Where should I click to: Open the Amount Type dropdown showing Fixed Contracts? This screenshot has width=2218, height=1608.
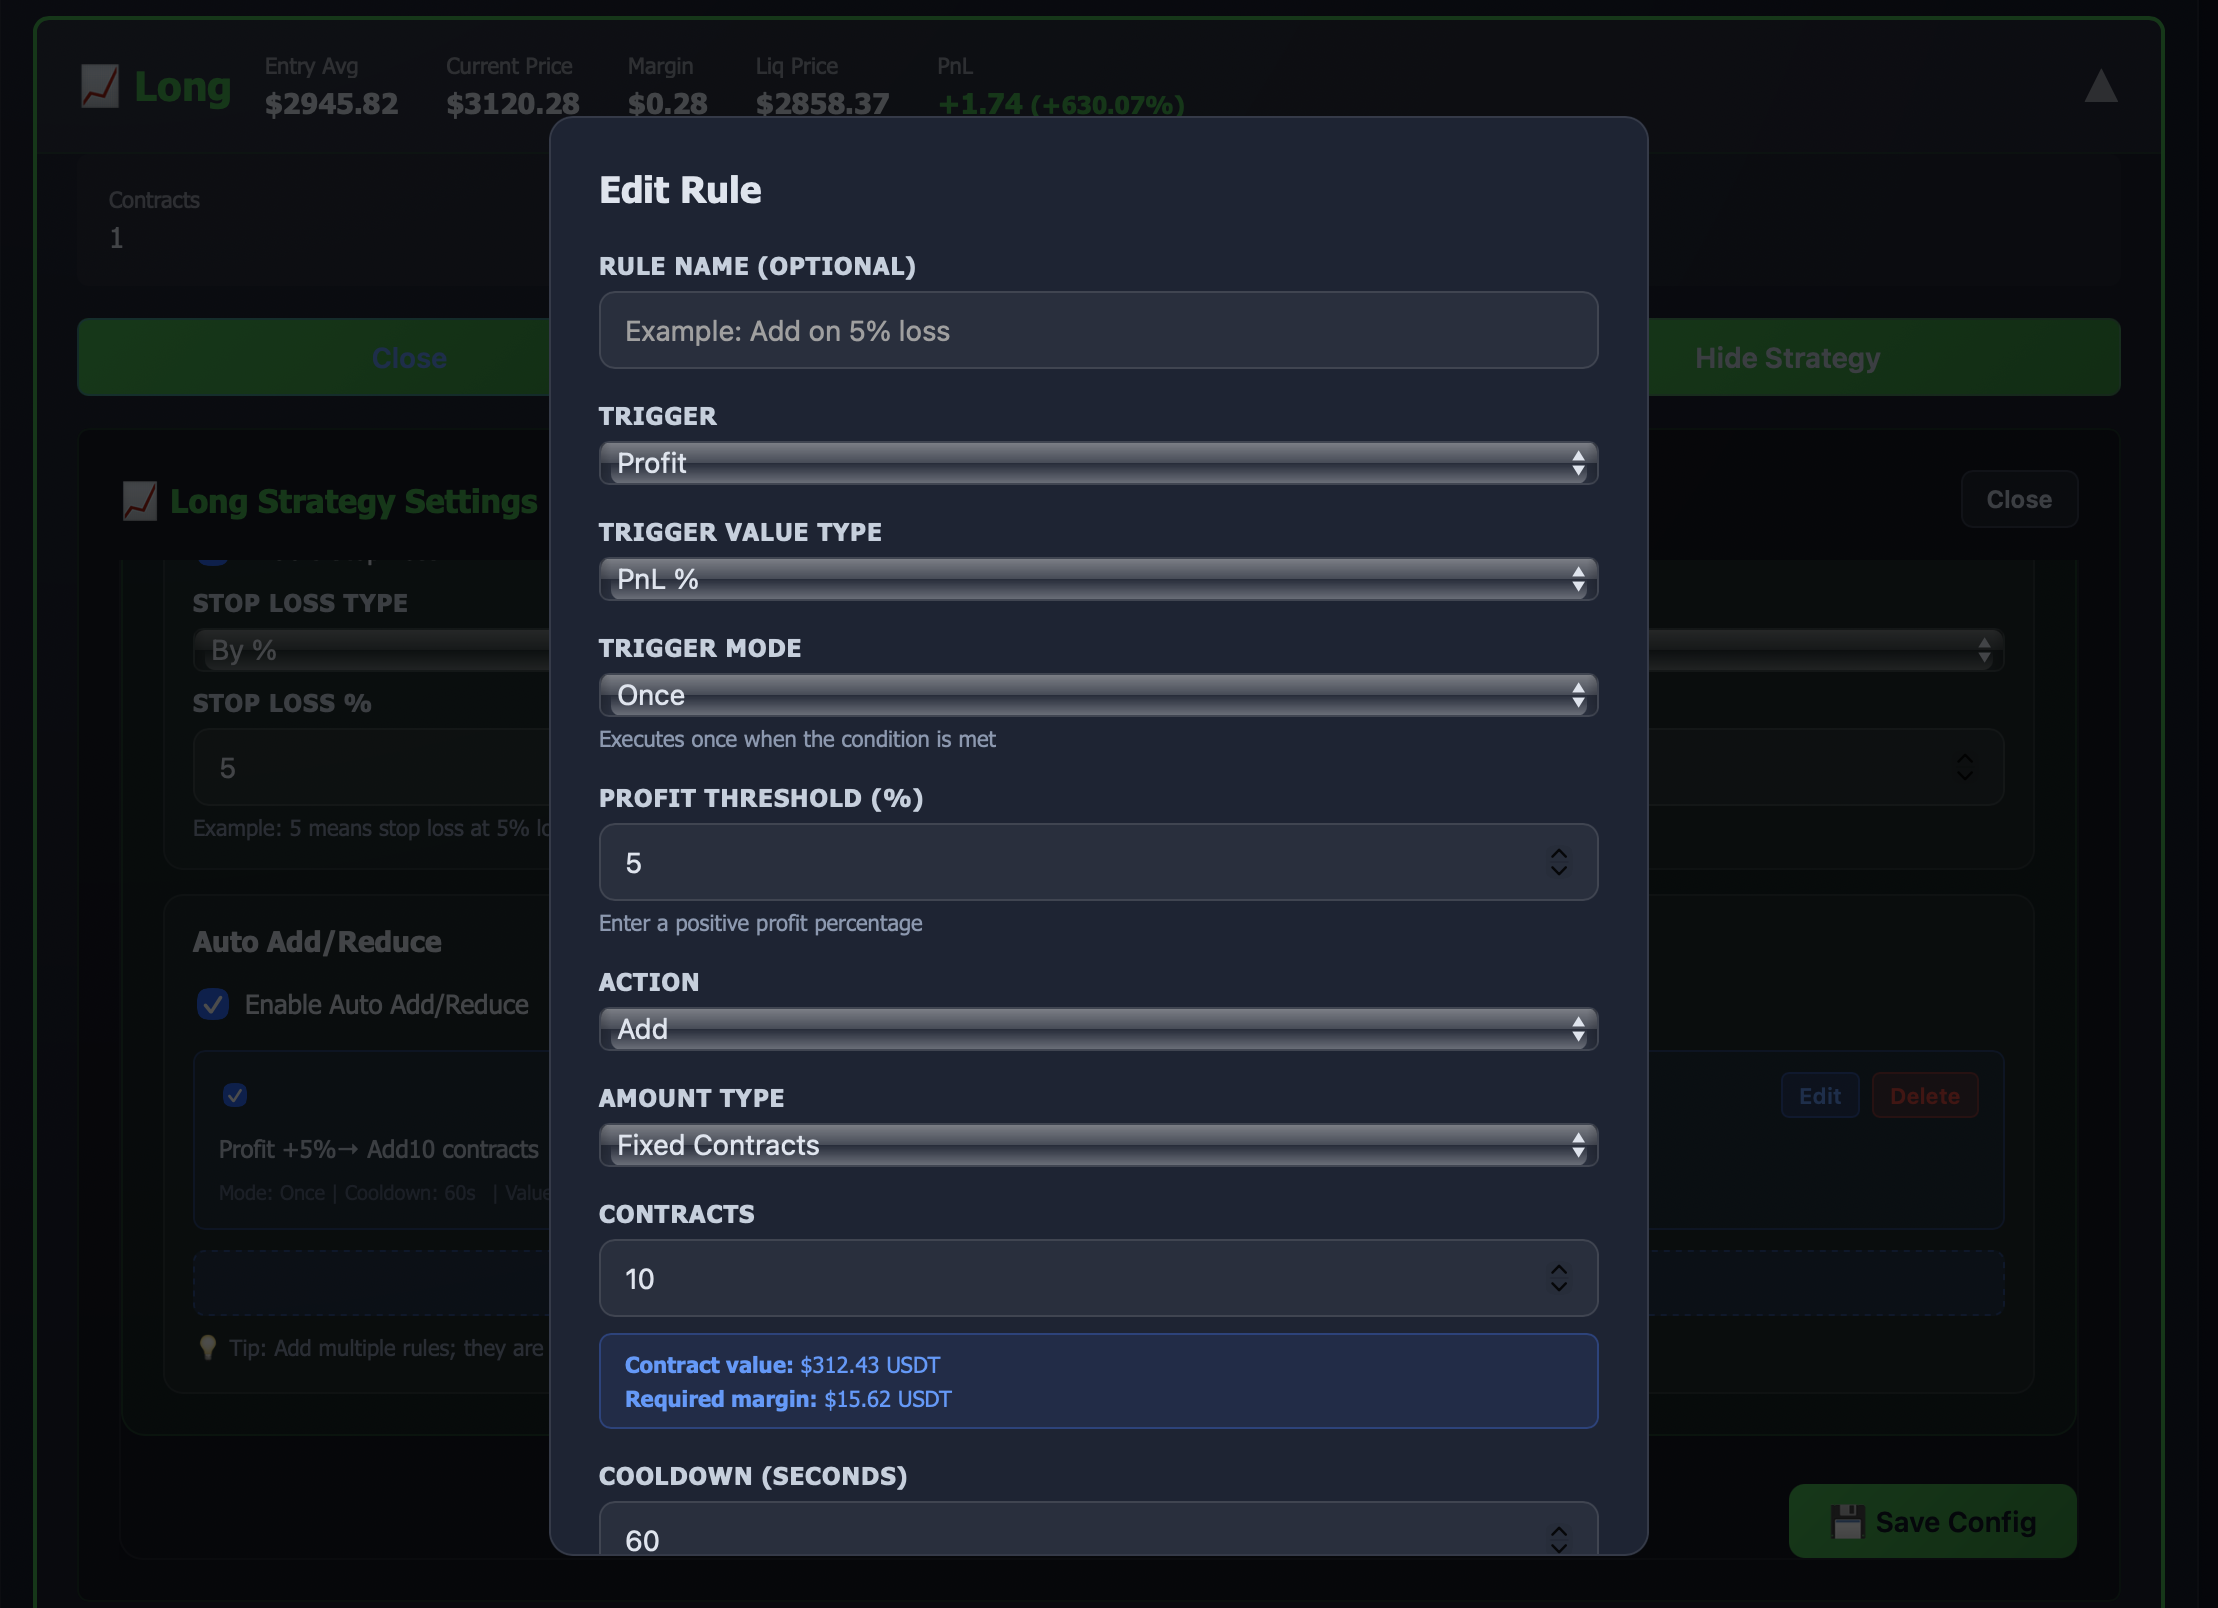point(1097,1144)
